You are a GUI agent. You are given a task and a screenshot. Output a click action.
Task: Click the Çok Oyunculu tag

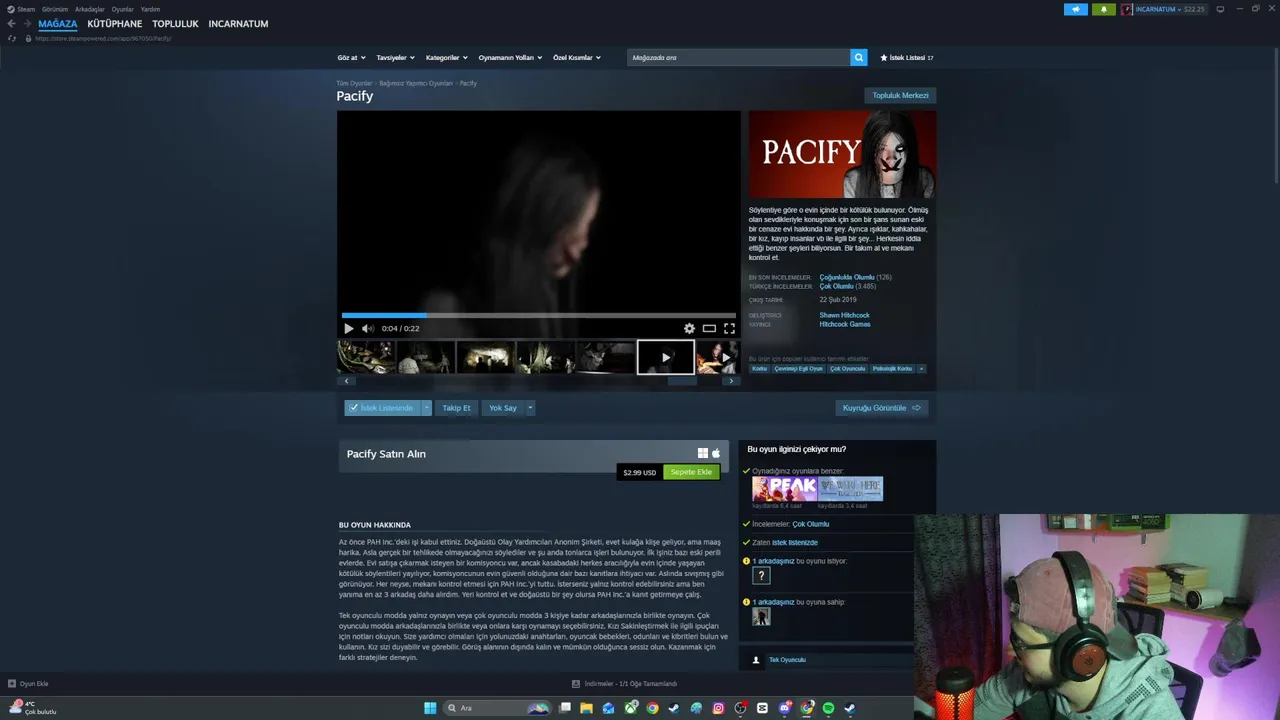[847, 368]
